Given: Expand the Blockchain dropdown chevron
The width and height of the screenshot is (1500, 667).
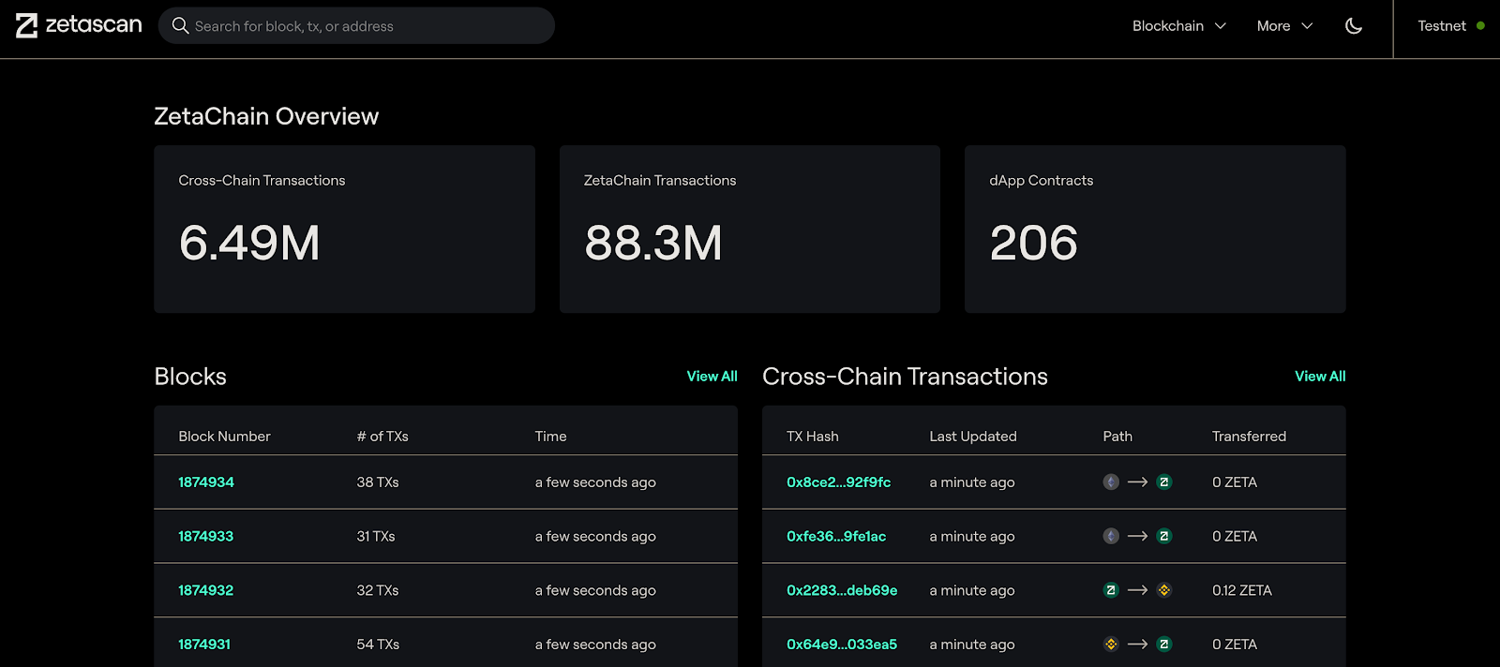Looking at the screenshot, I should pos(1221,26).
